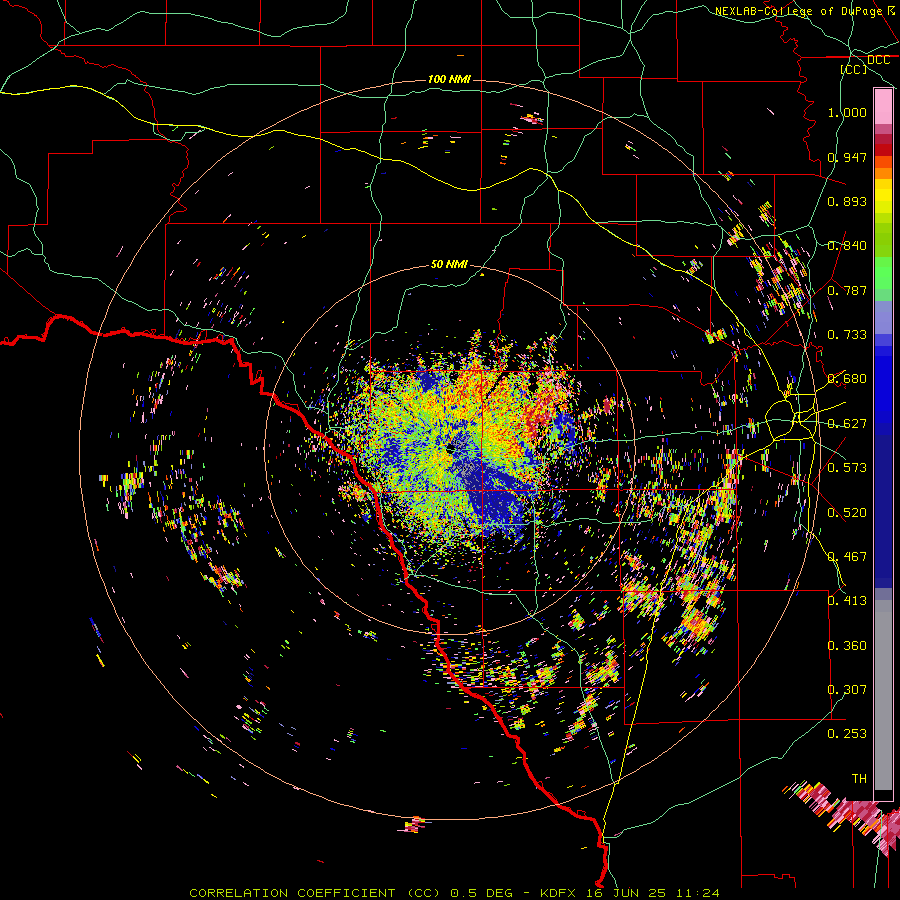
Task: Pick the red band of the color bar
Action: click(883, 150)
